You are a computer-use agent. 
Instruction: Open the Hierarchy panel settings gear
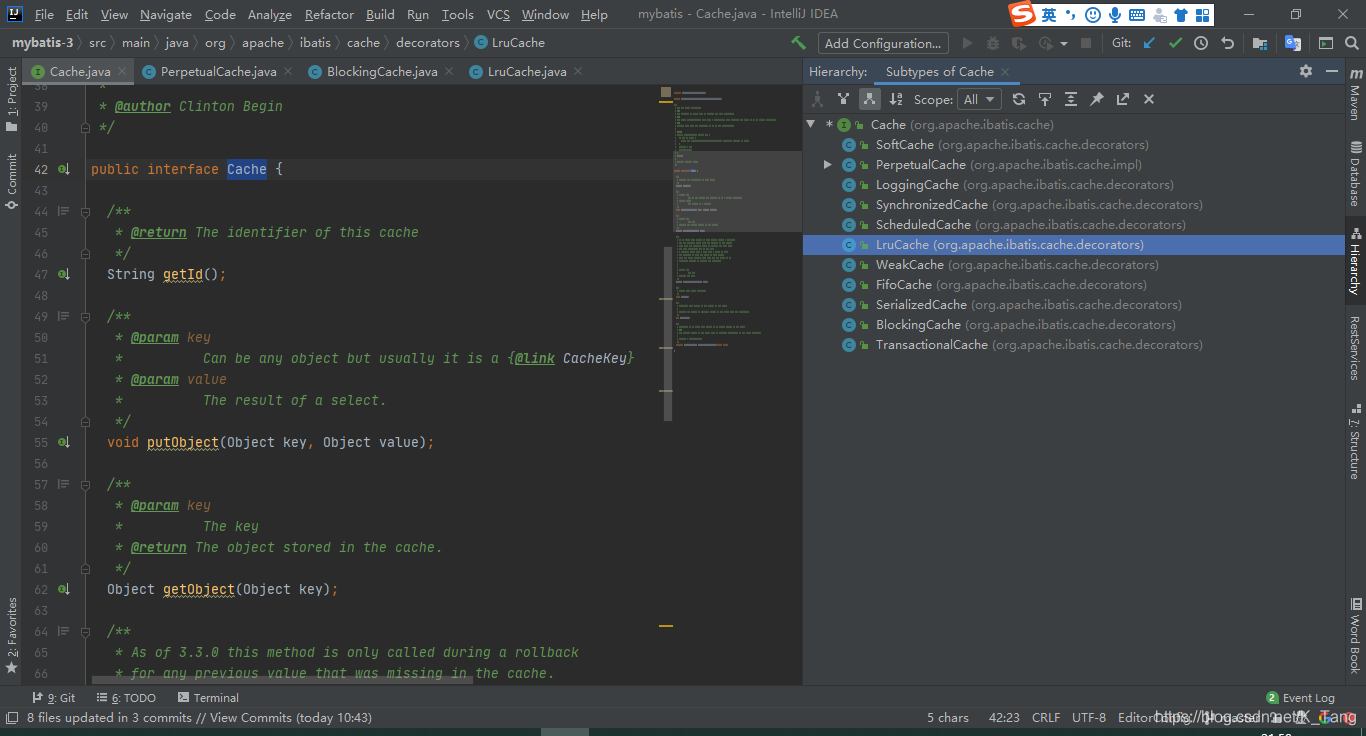[x=1306, y=71]
